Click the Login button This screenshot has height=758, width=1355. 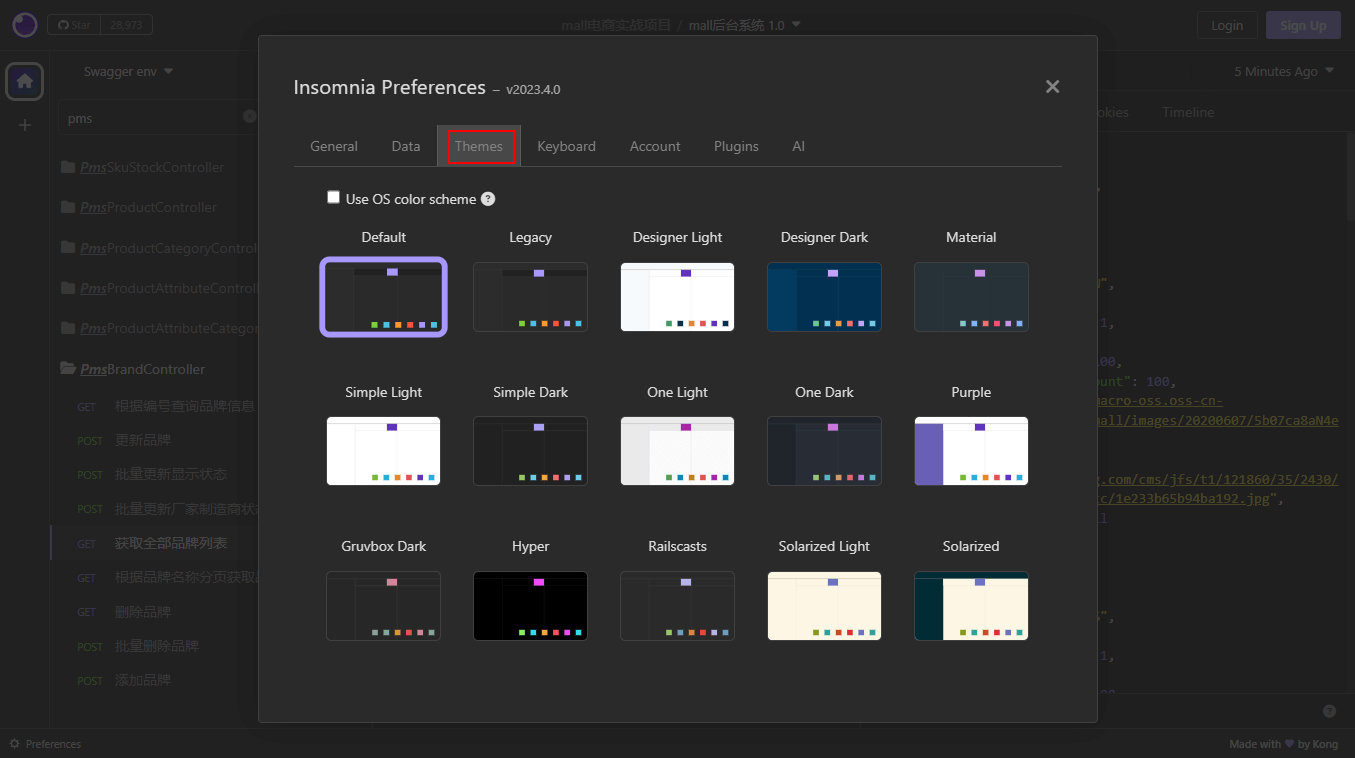click(1226, 25)
